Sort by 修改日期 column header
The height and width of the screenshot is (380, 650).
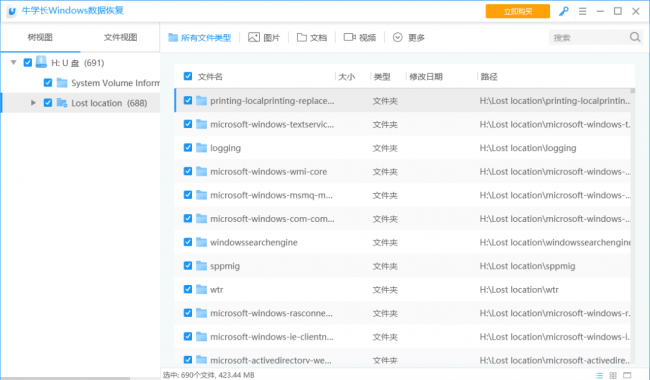pos(426,77)
